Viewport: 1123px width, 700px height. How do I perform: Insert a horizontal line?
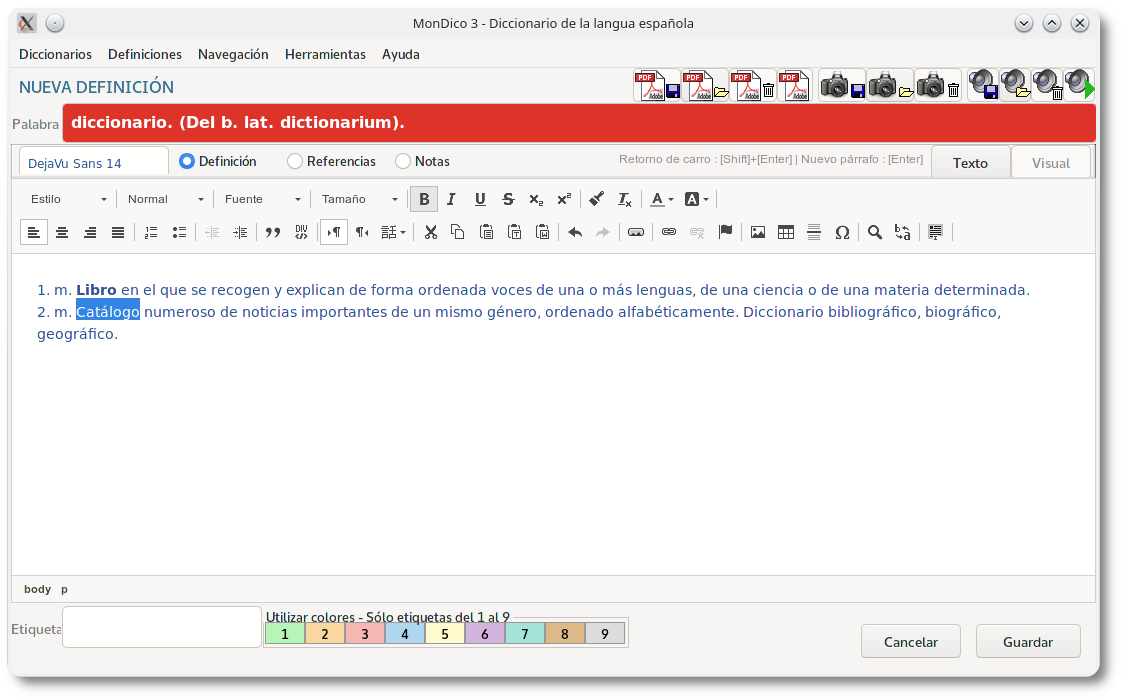pos(814,232)
